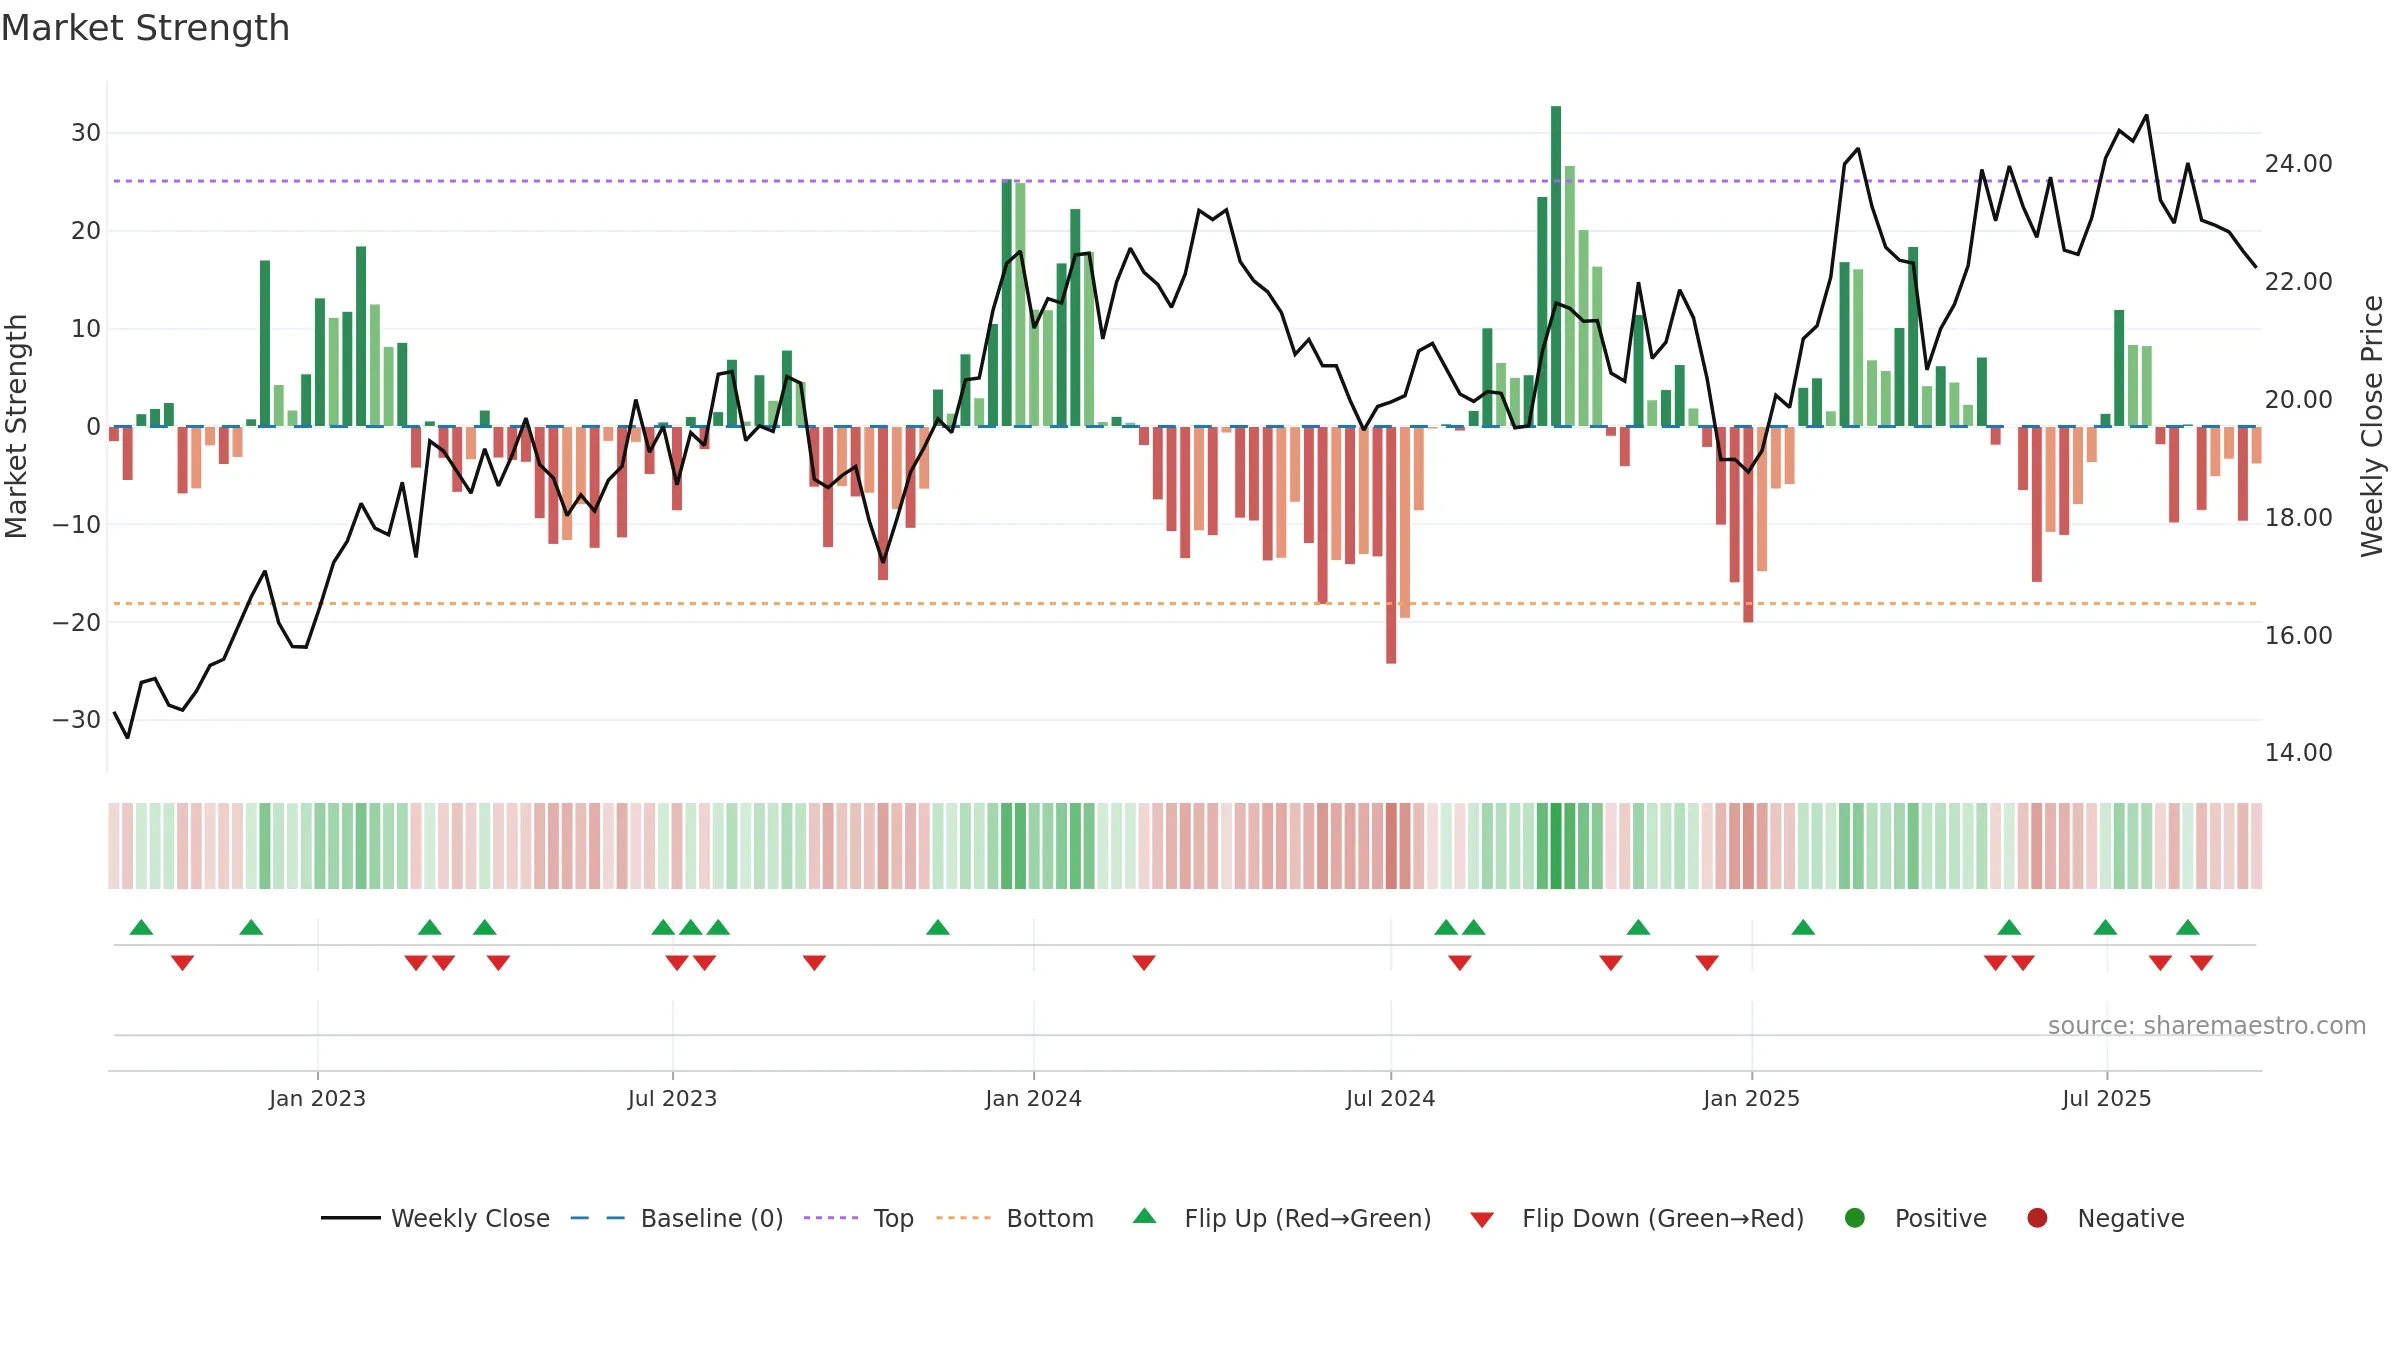Click the 18.00 price axis label

[x=2298, y=518]
